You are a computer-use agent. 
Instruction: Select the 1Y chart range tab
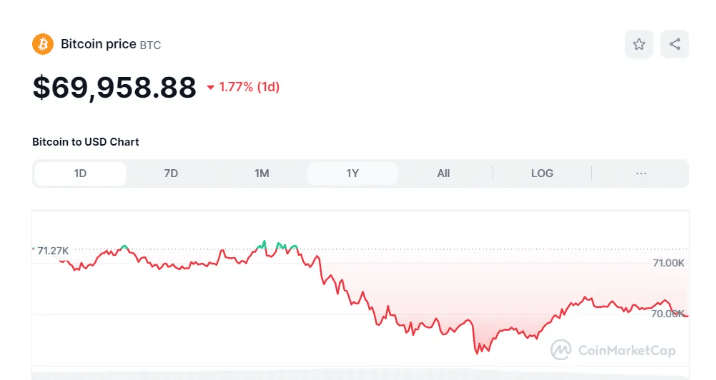[353, 174]
